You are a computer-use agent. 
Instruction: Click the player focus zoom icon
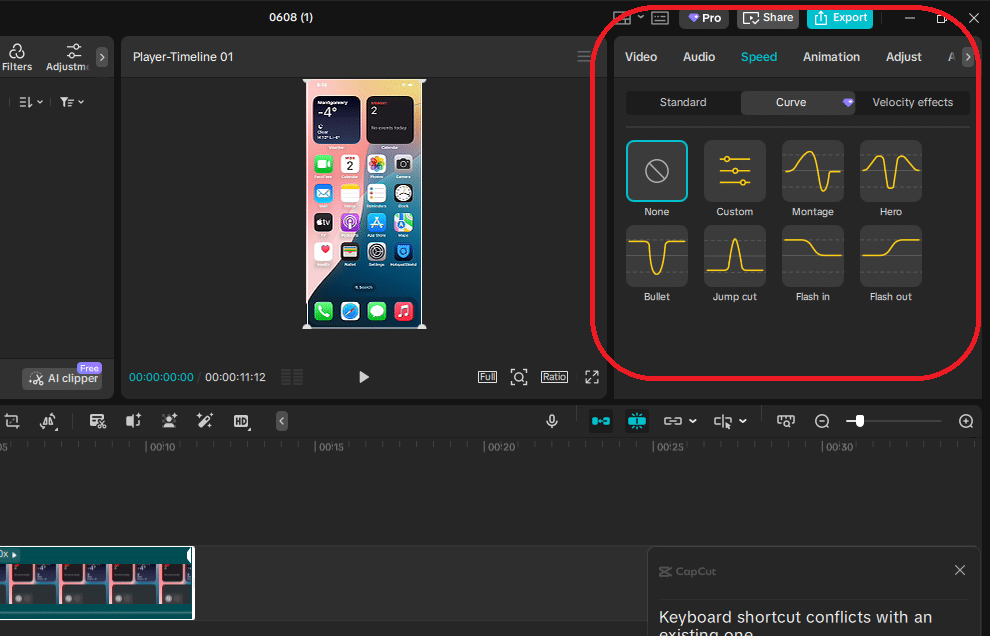click(x=518, y=377)
